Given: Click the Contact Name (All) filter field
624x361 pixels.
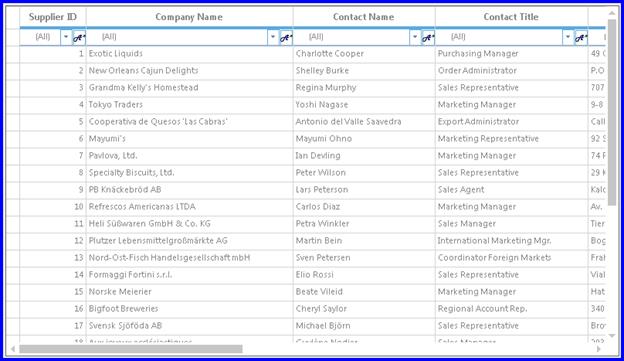Looking at the screenshot, I should click(x=352, y=37).
